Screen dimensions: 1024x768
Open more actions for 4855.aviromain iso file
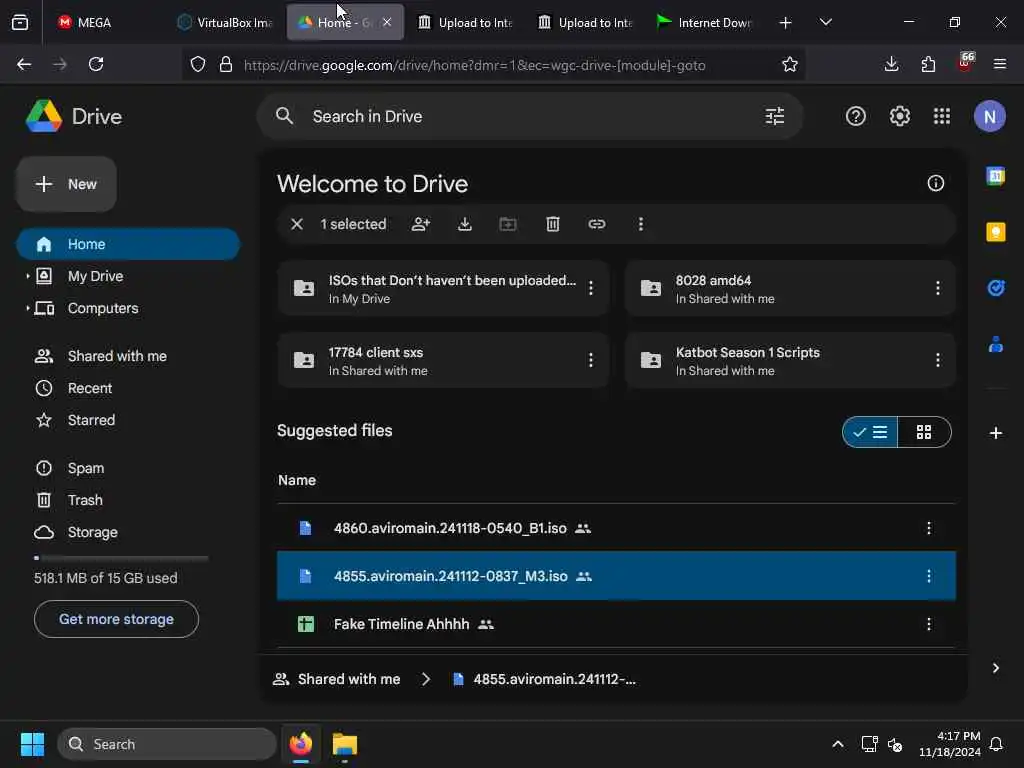pyautogui.click(x=928, y=576)
